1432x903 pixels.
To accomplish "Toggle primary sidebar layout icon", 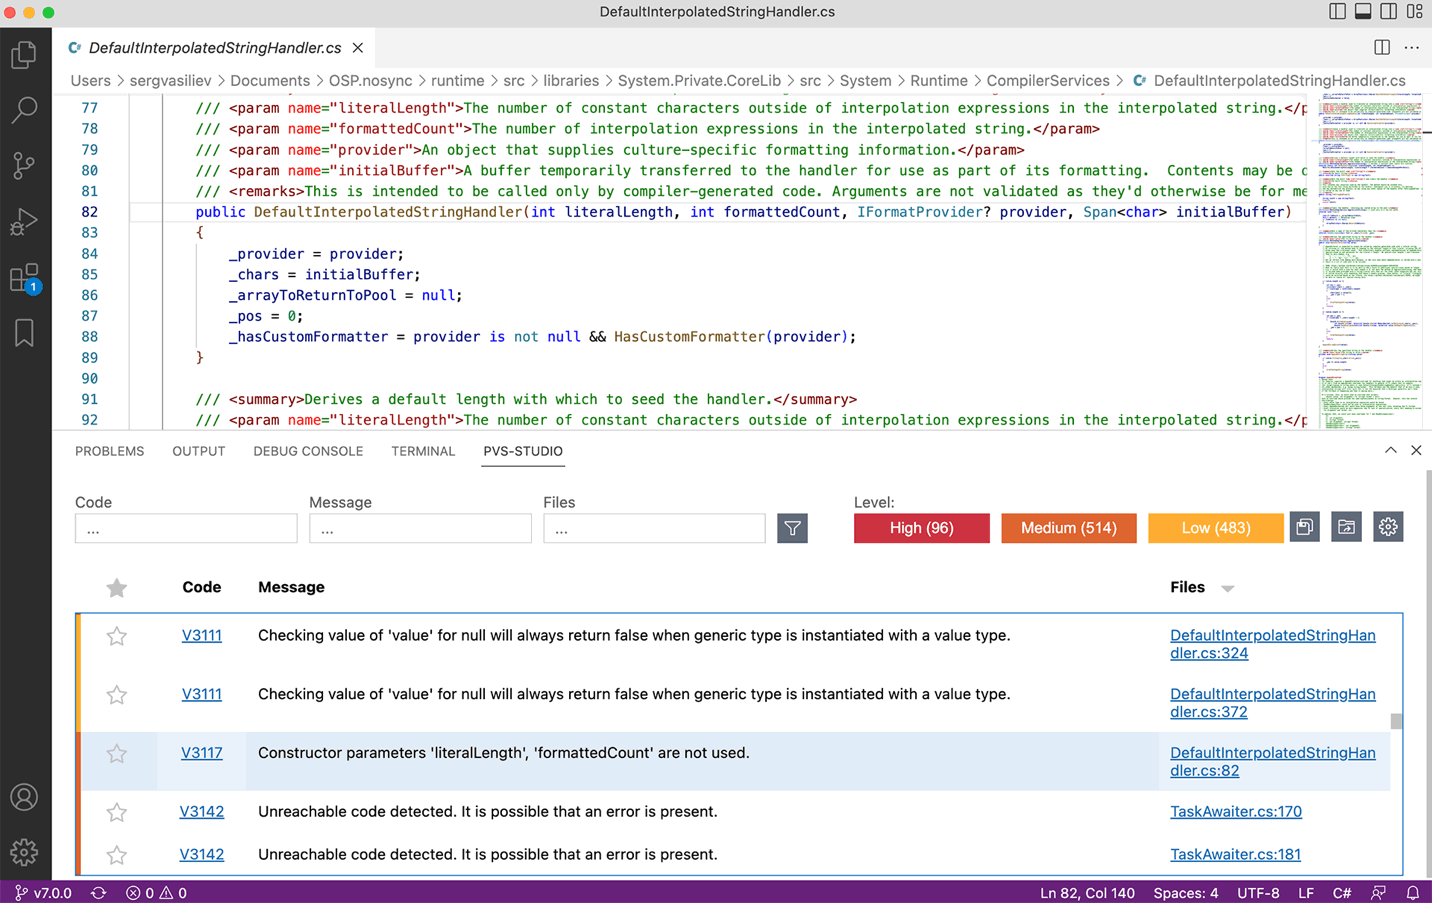I will click(1337, 12).
